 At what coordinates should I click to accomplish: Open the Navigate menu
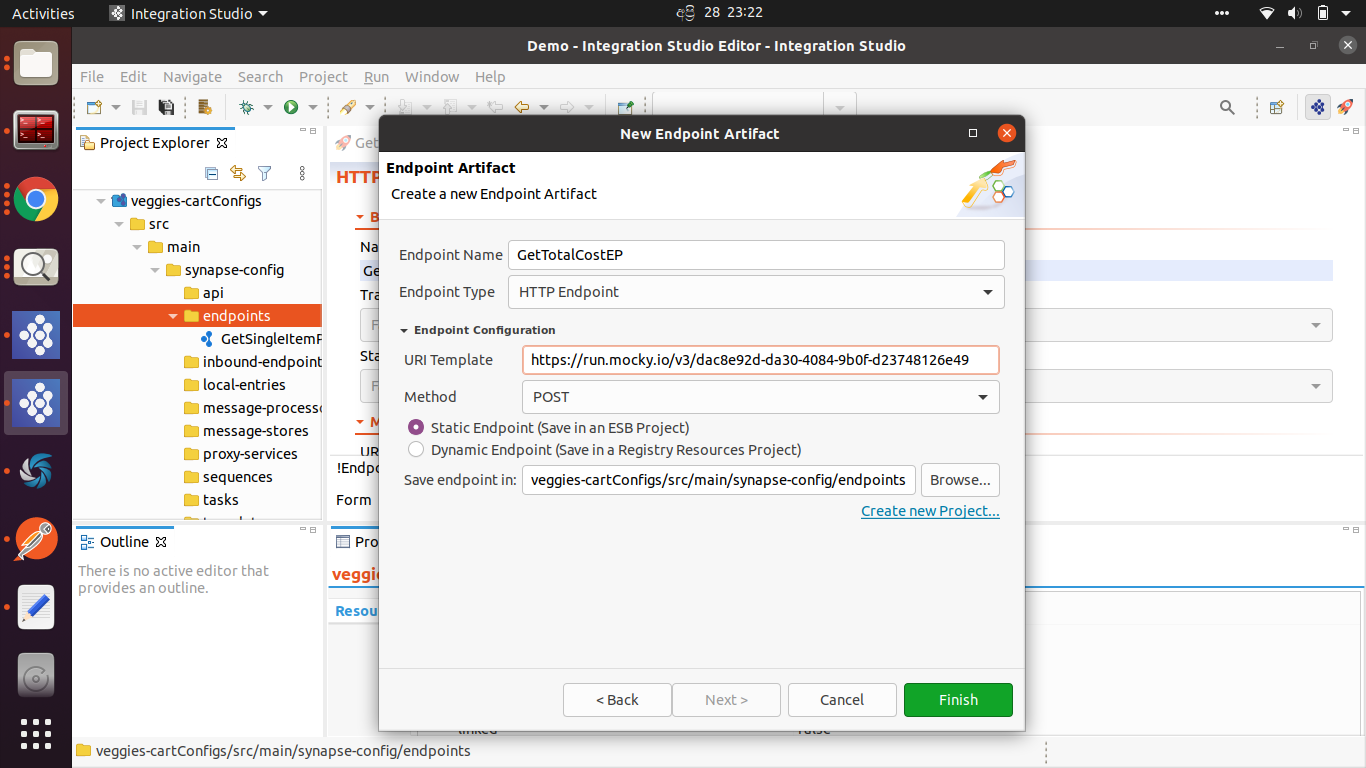point(192,77)
